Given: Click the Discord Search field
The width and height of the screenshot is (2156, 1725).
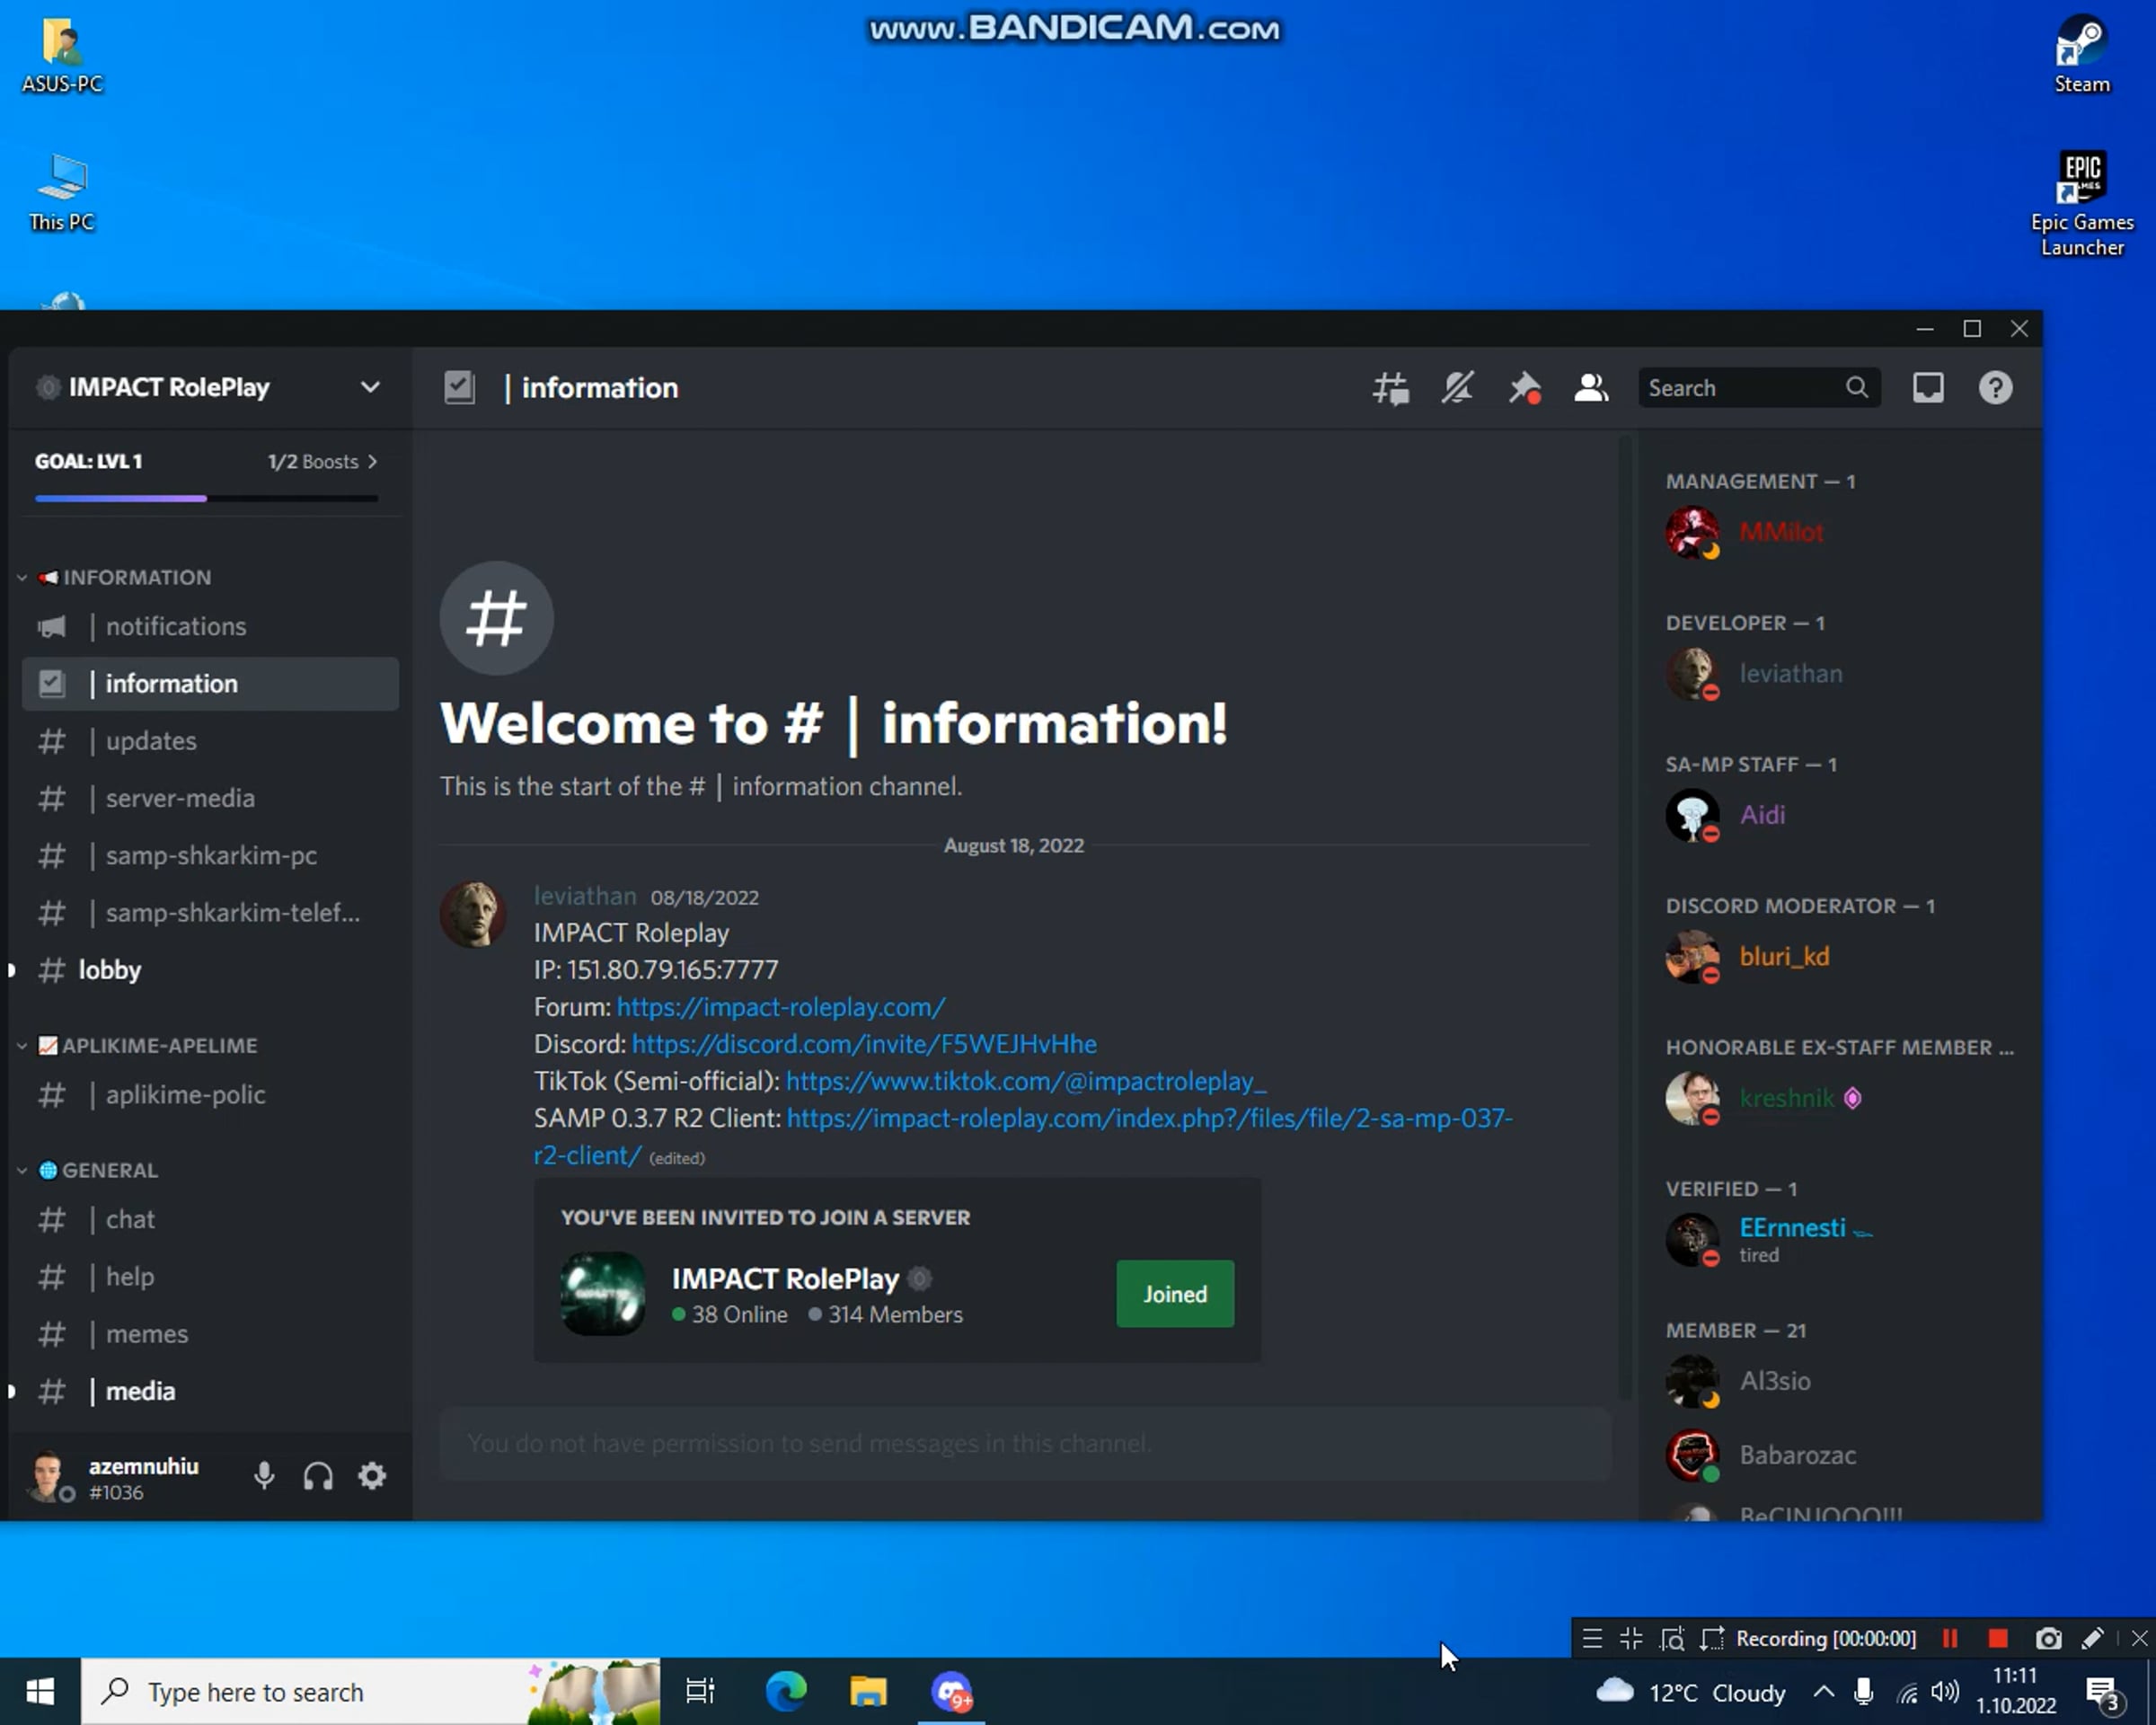Looking at the screenshot, I should tap(1742, 388).
